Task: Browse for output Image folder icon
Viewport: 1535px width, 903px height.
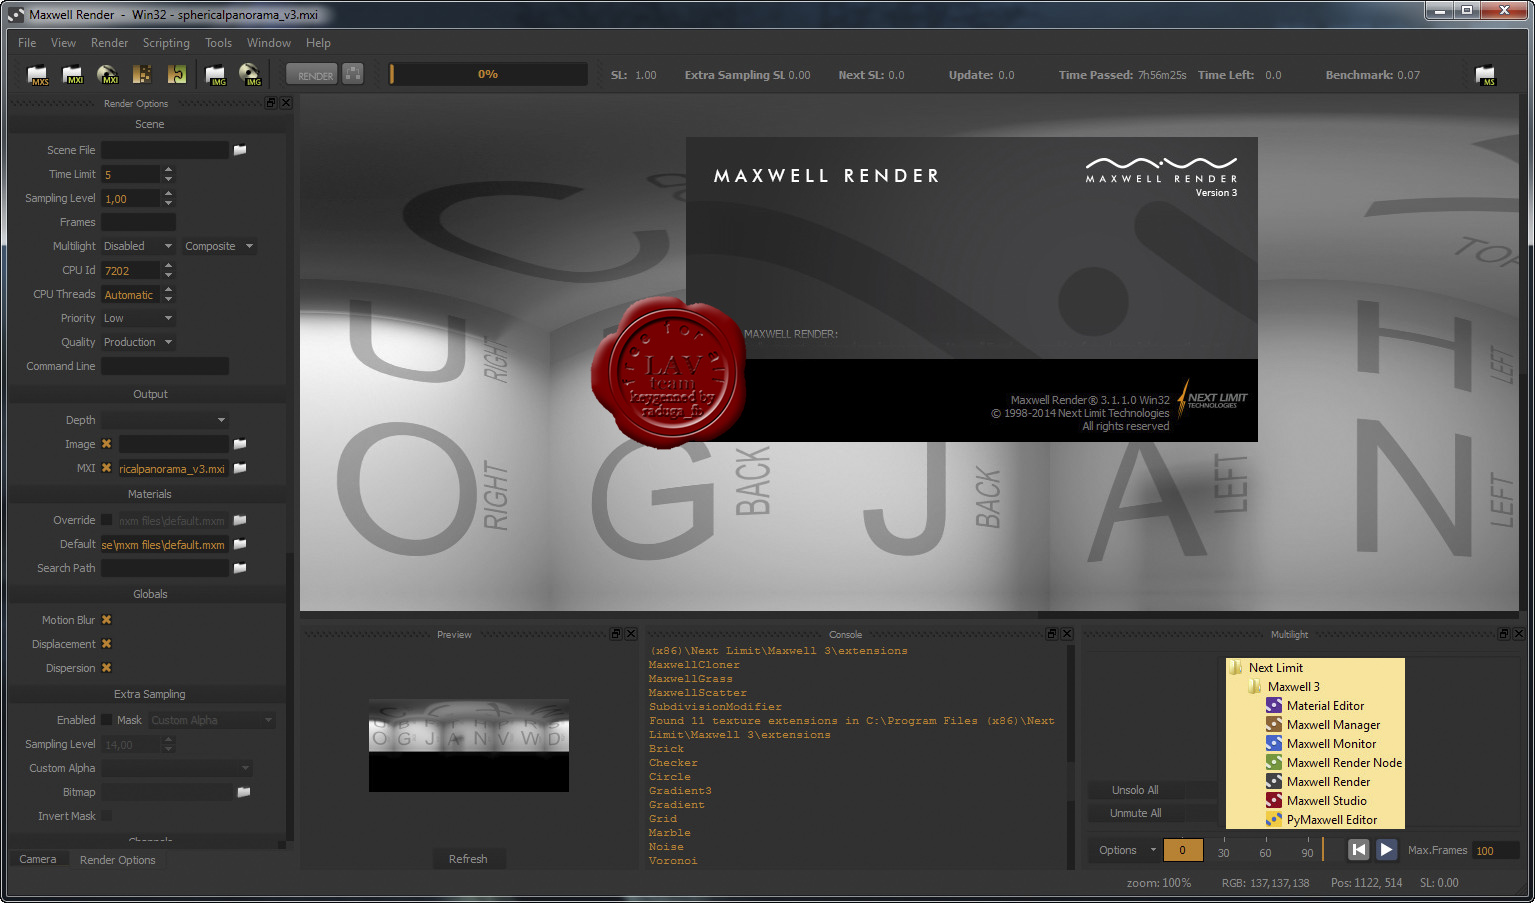Action: [240, 444]
